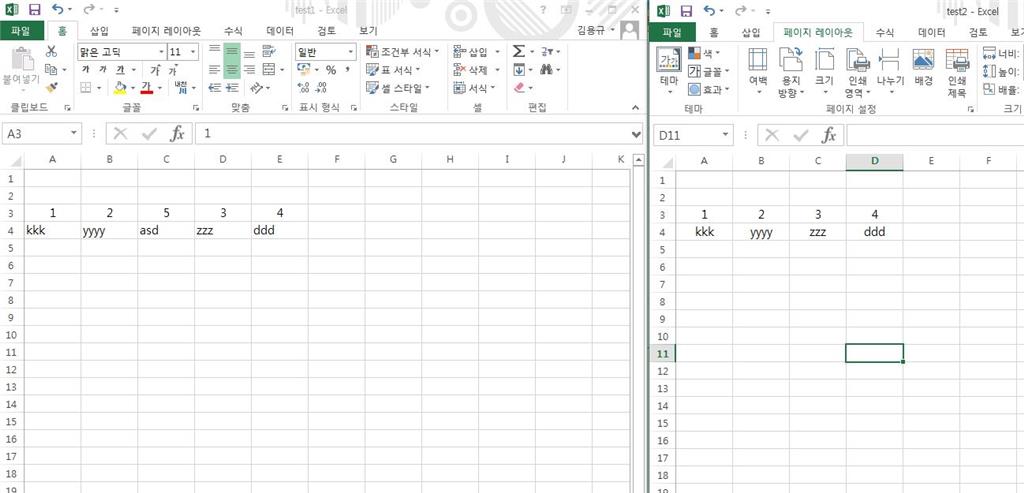The image size is (1024, 493).
Task: Open the font name dropdown 맑은 고딕
Action: click(161, 52)
